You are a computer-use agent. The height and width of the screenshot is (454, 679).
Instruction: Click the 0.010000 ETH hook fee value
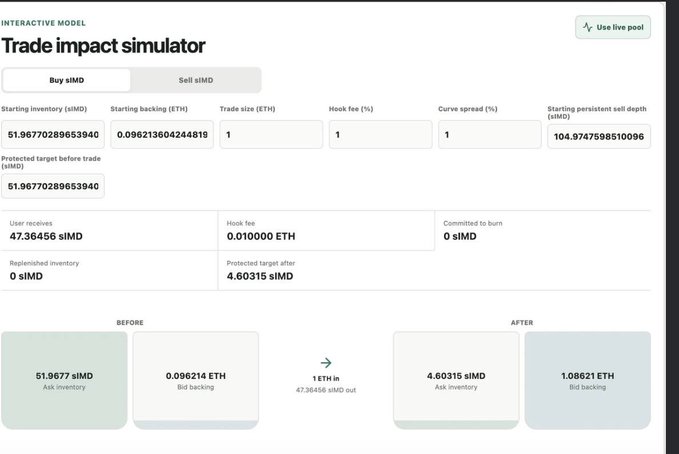click(261, 237)
